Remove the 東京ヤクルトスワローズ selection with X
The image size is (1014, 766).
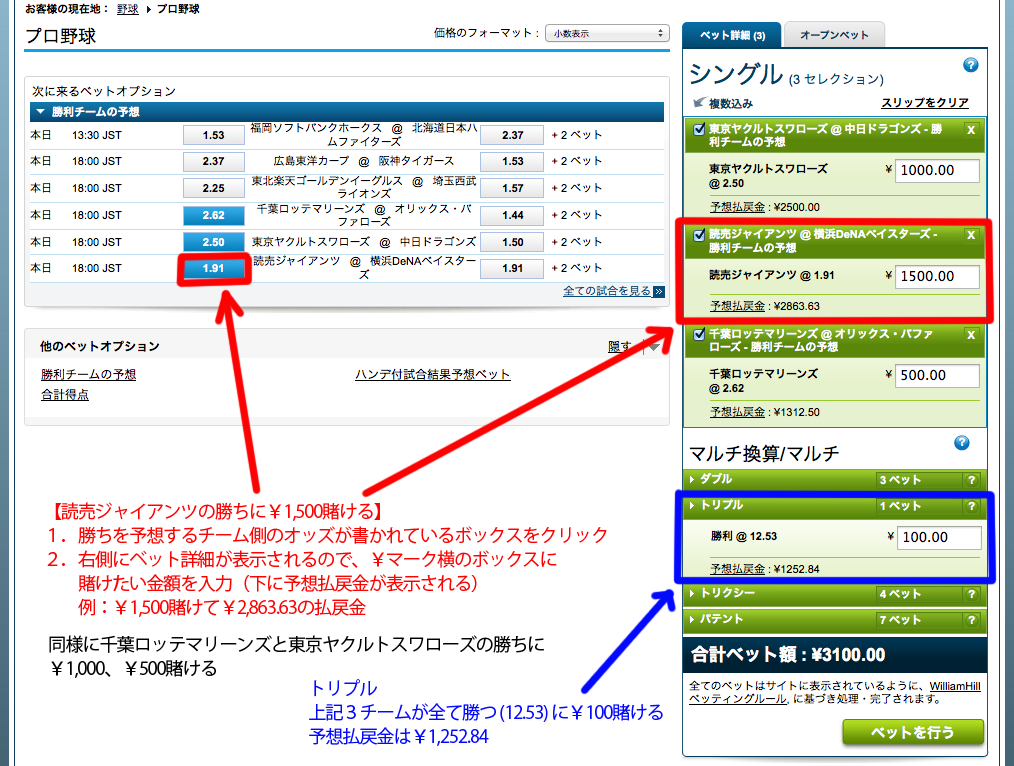[970, 129]
